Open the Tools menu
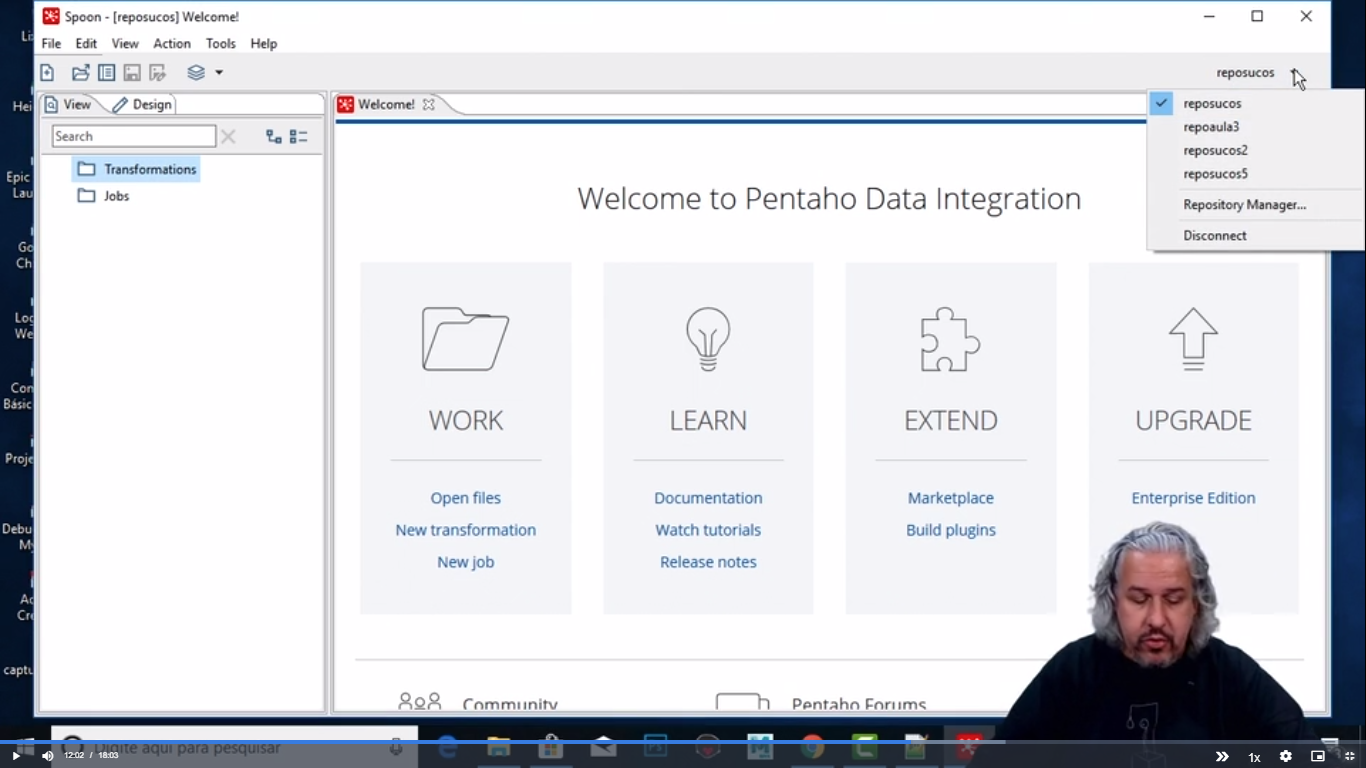 coord(221,44)
